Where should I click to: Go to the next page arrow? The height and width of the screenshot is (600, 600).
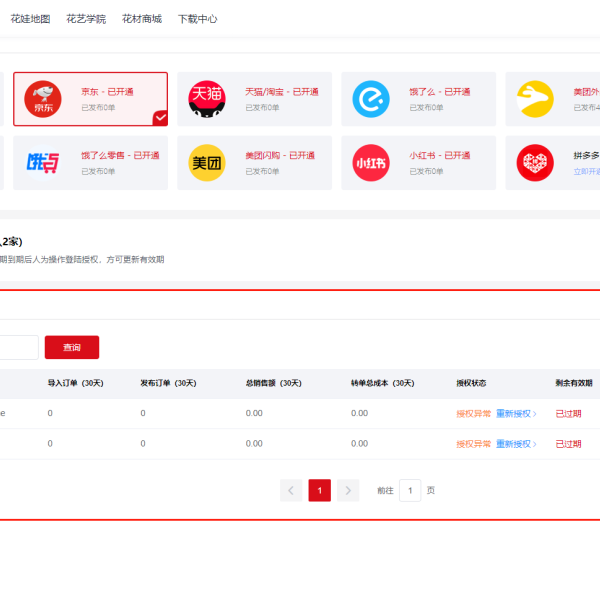click(348, 490)
